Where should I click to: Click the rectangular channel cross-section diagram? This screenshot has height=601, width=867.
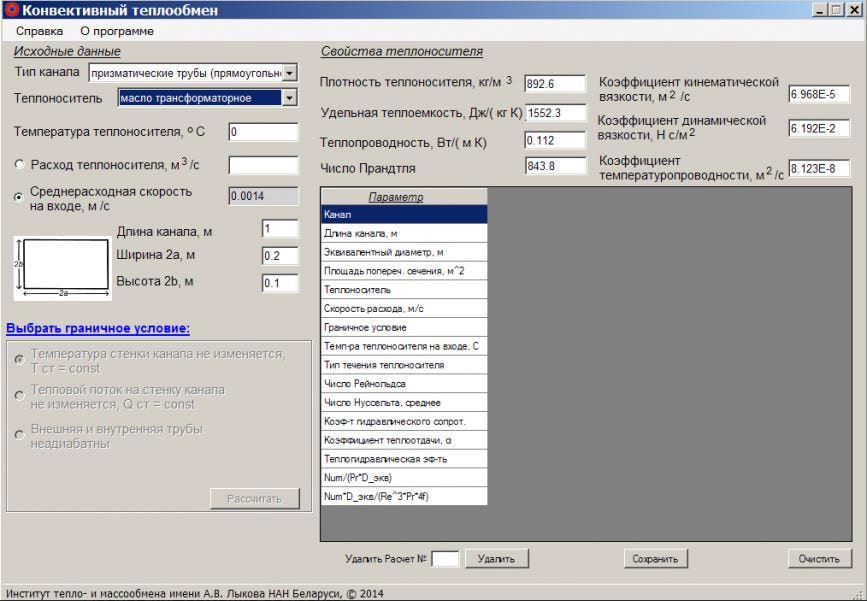click(62, 269)
